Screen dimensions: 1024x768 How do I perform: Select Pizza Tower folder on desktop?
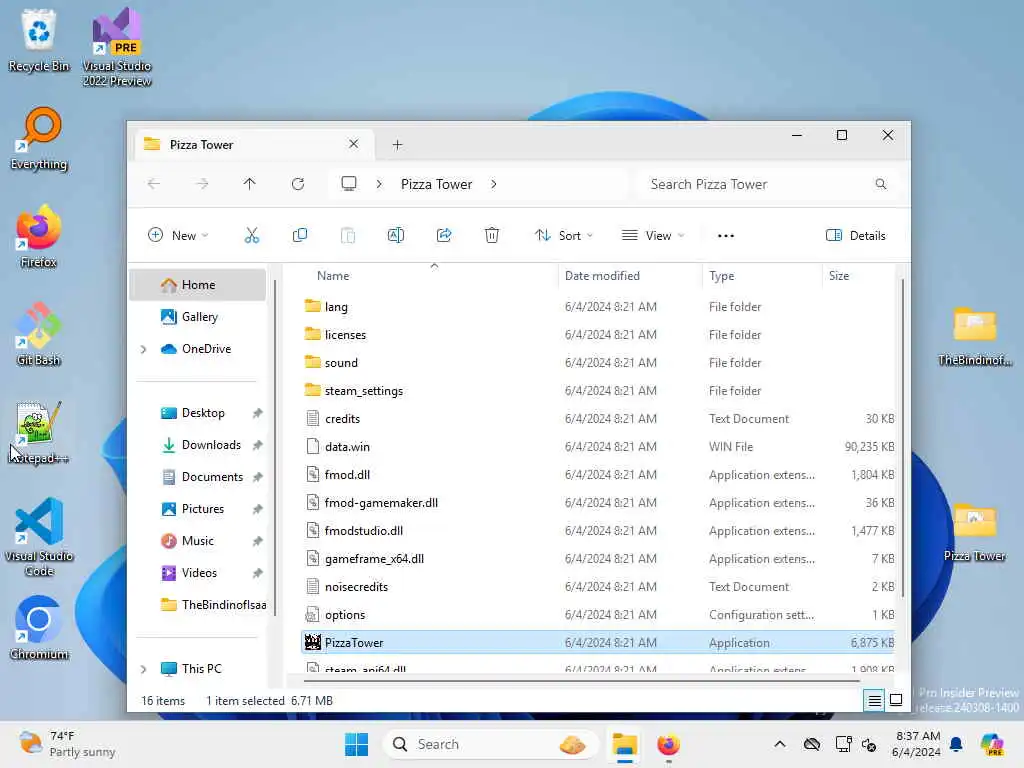coord(974,531)
